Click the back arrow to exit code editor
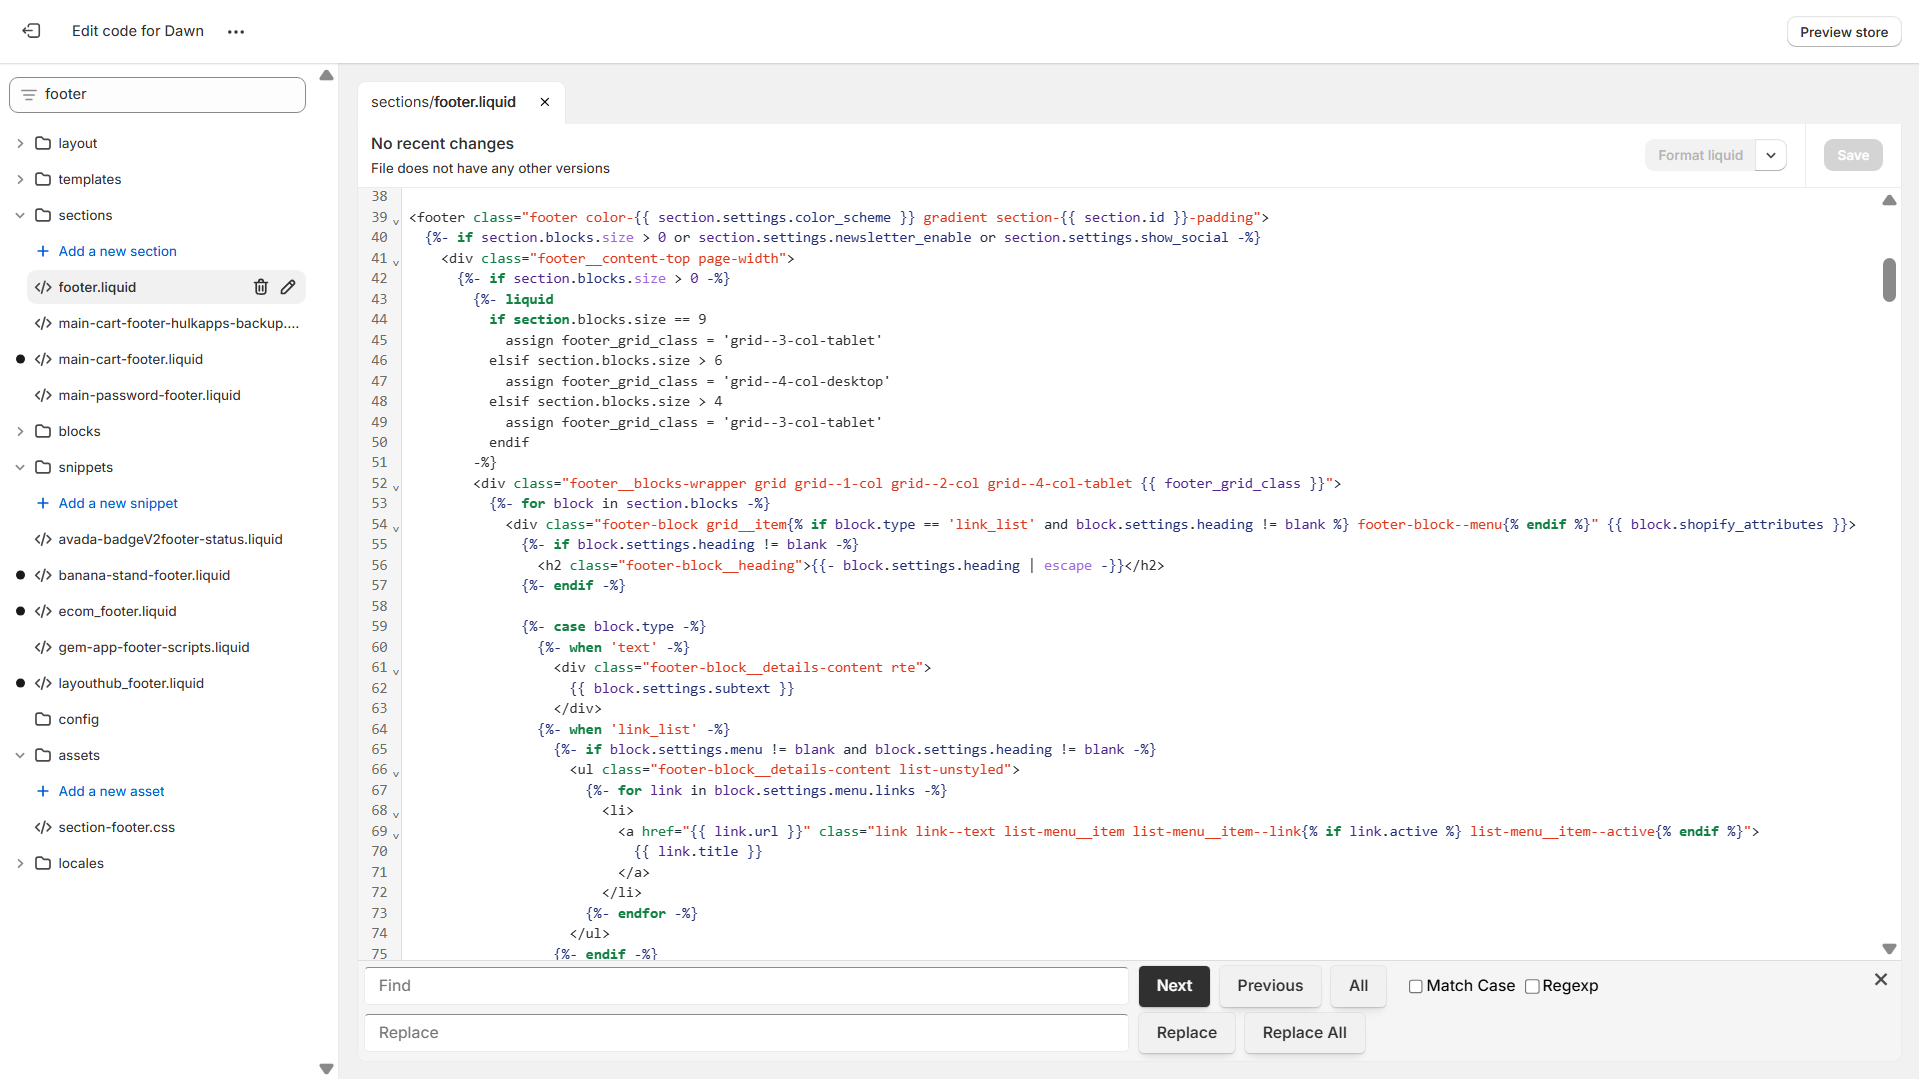 [x=31, y=31]
